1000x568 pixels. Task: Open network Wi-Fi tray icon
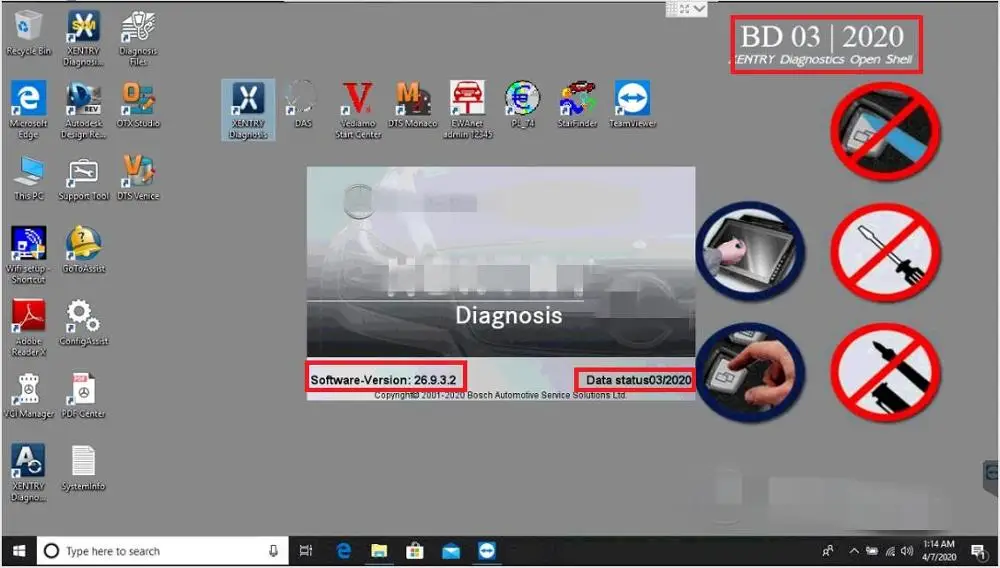click(x=890, y=551)
